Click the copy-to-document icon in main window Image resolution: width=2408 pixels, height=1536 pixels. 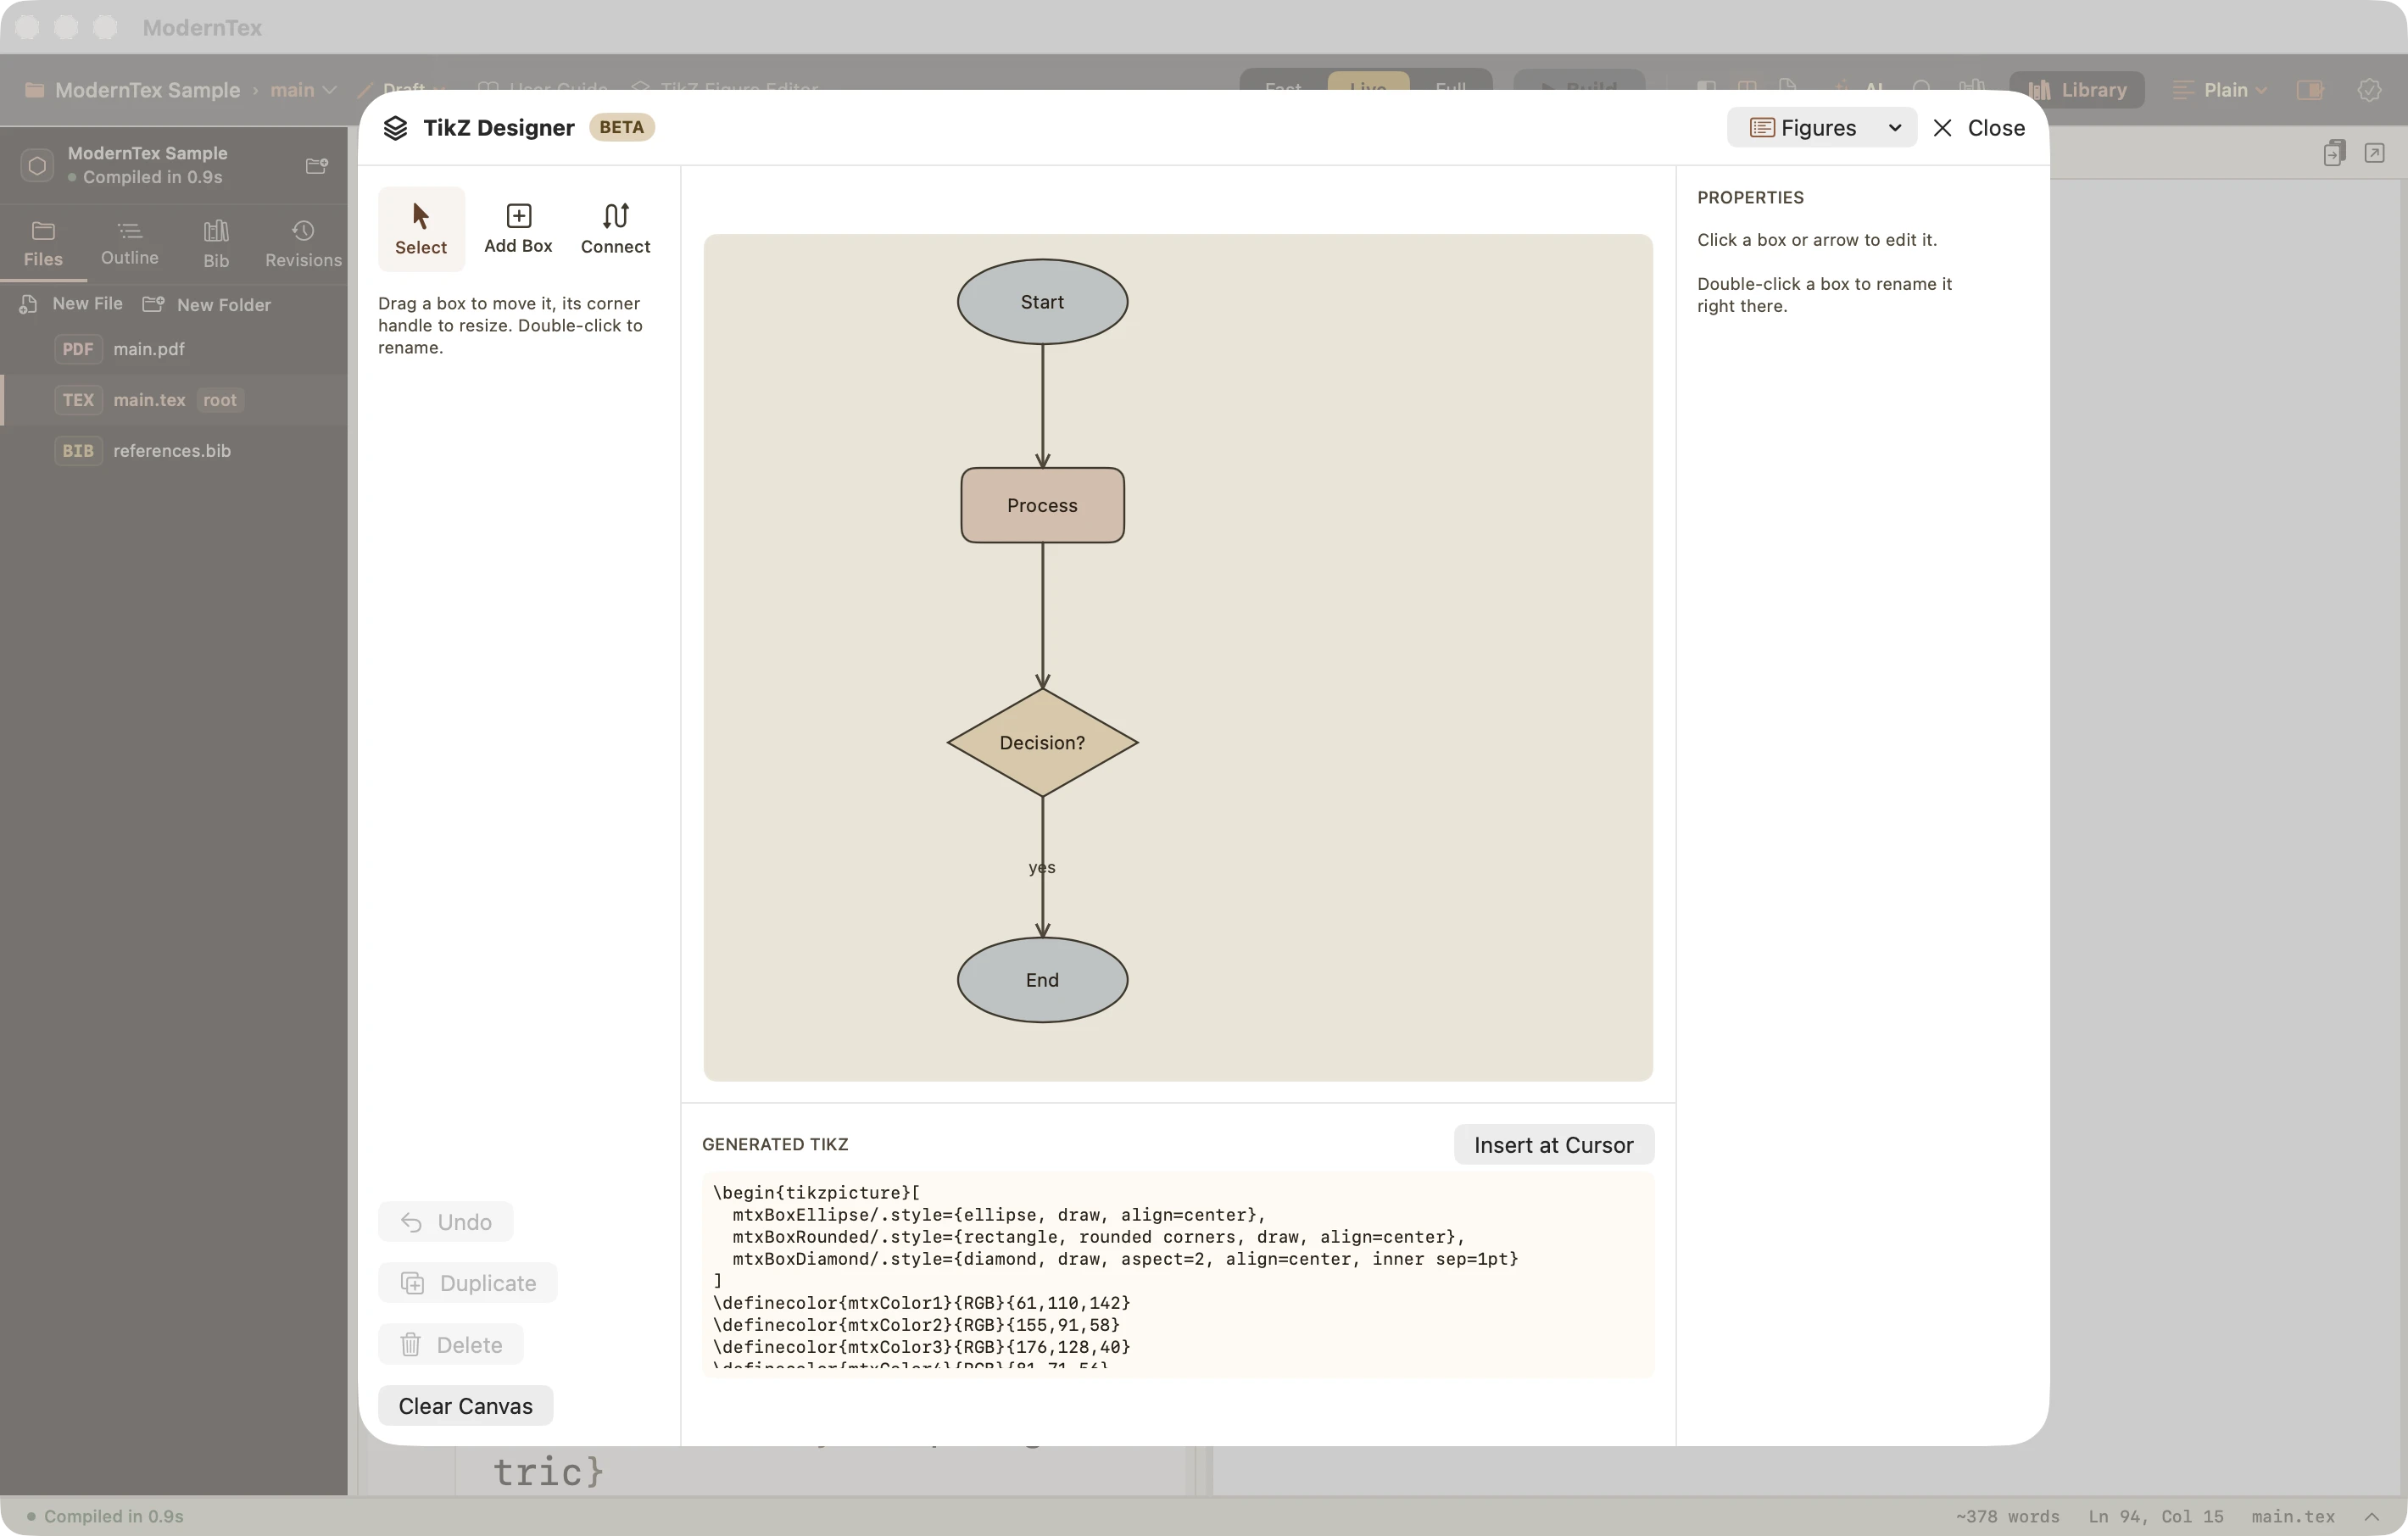pos(2334,153)
